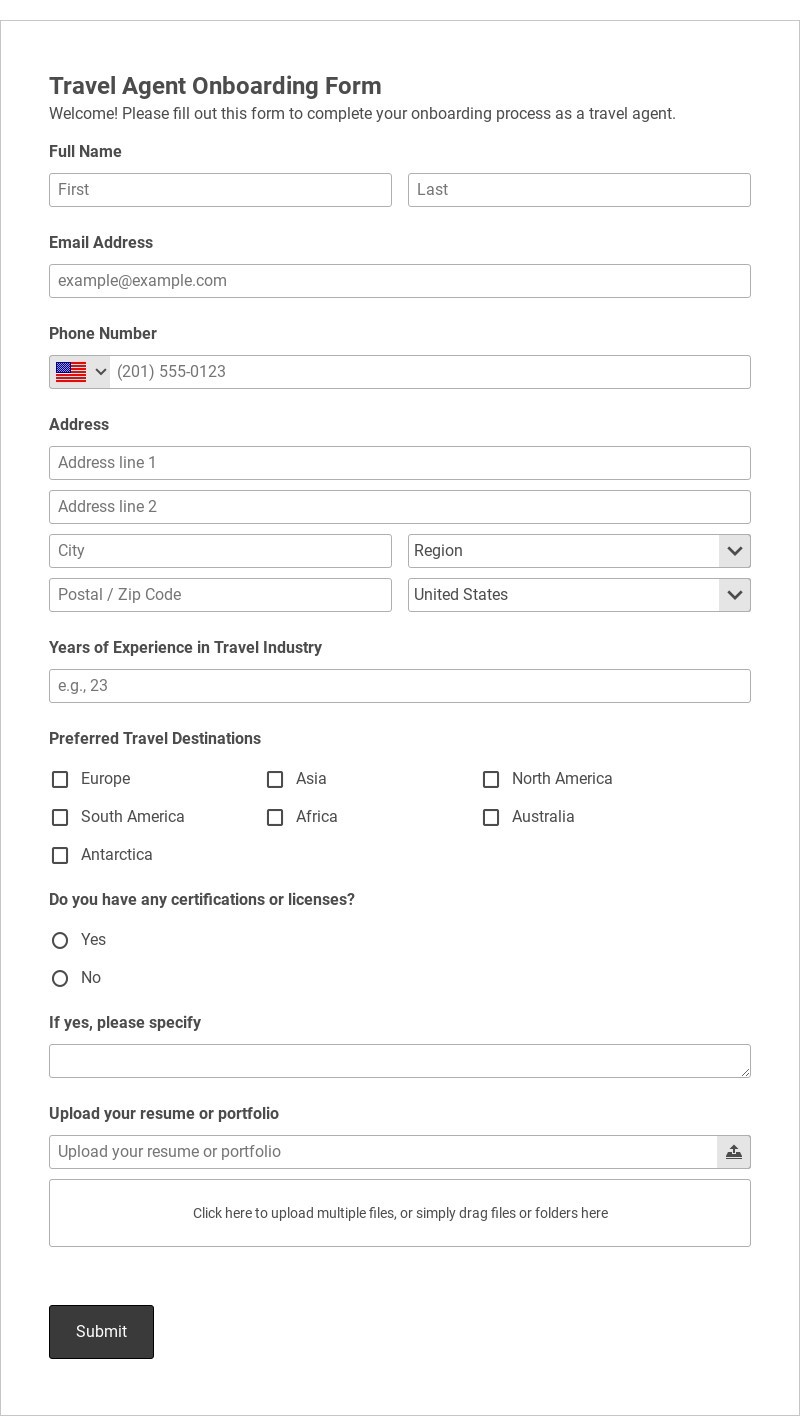
Task: Click the 'Preferred Travel Destinations' label
Action: [x=155, y=739]
